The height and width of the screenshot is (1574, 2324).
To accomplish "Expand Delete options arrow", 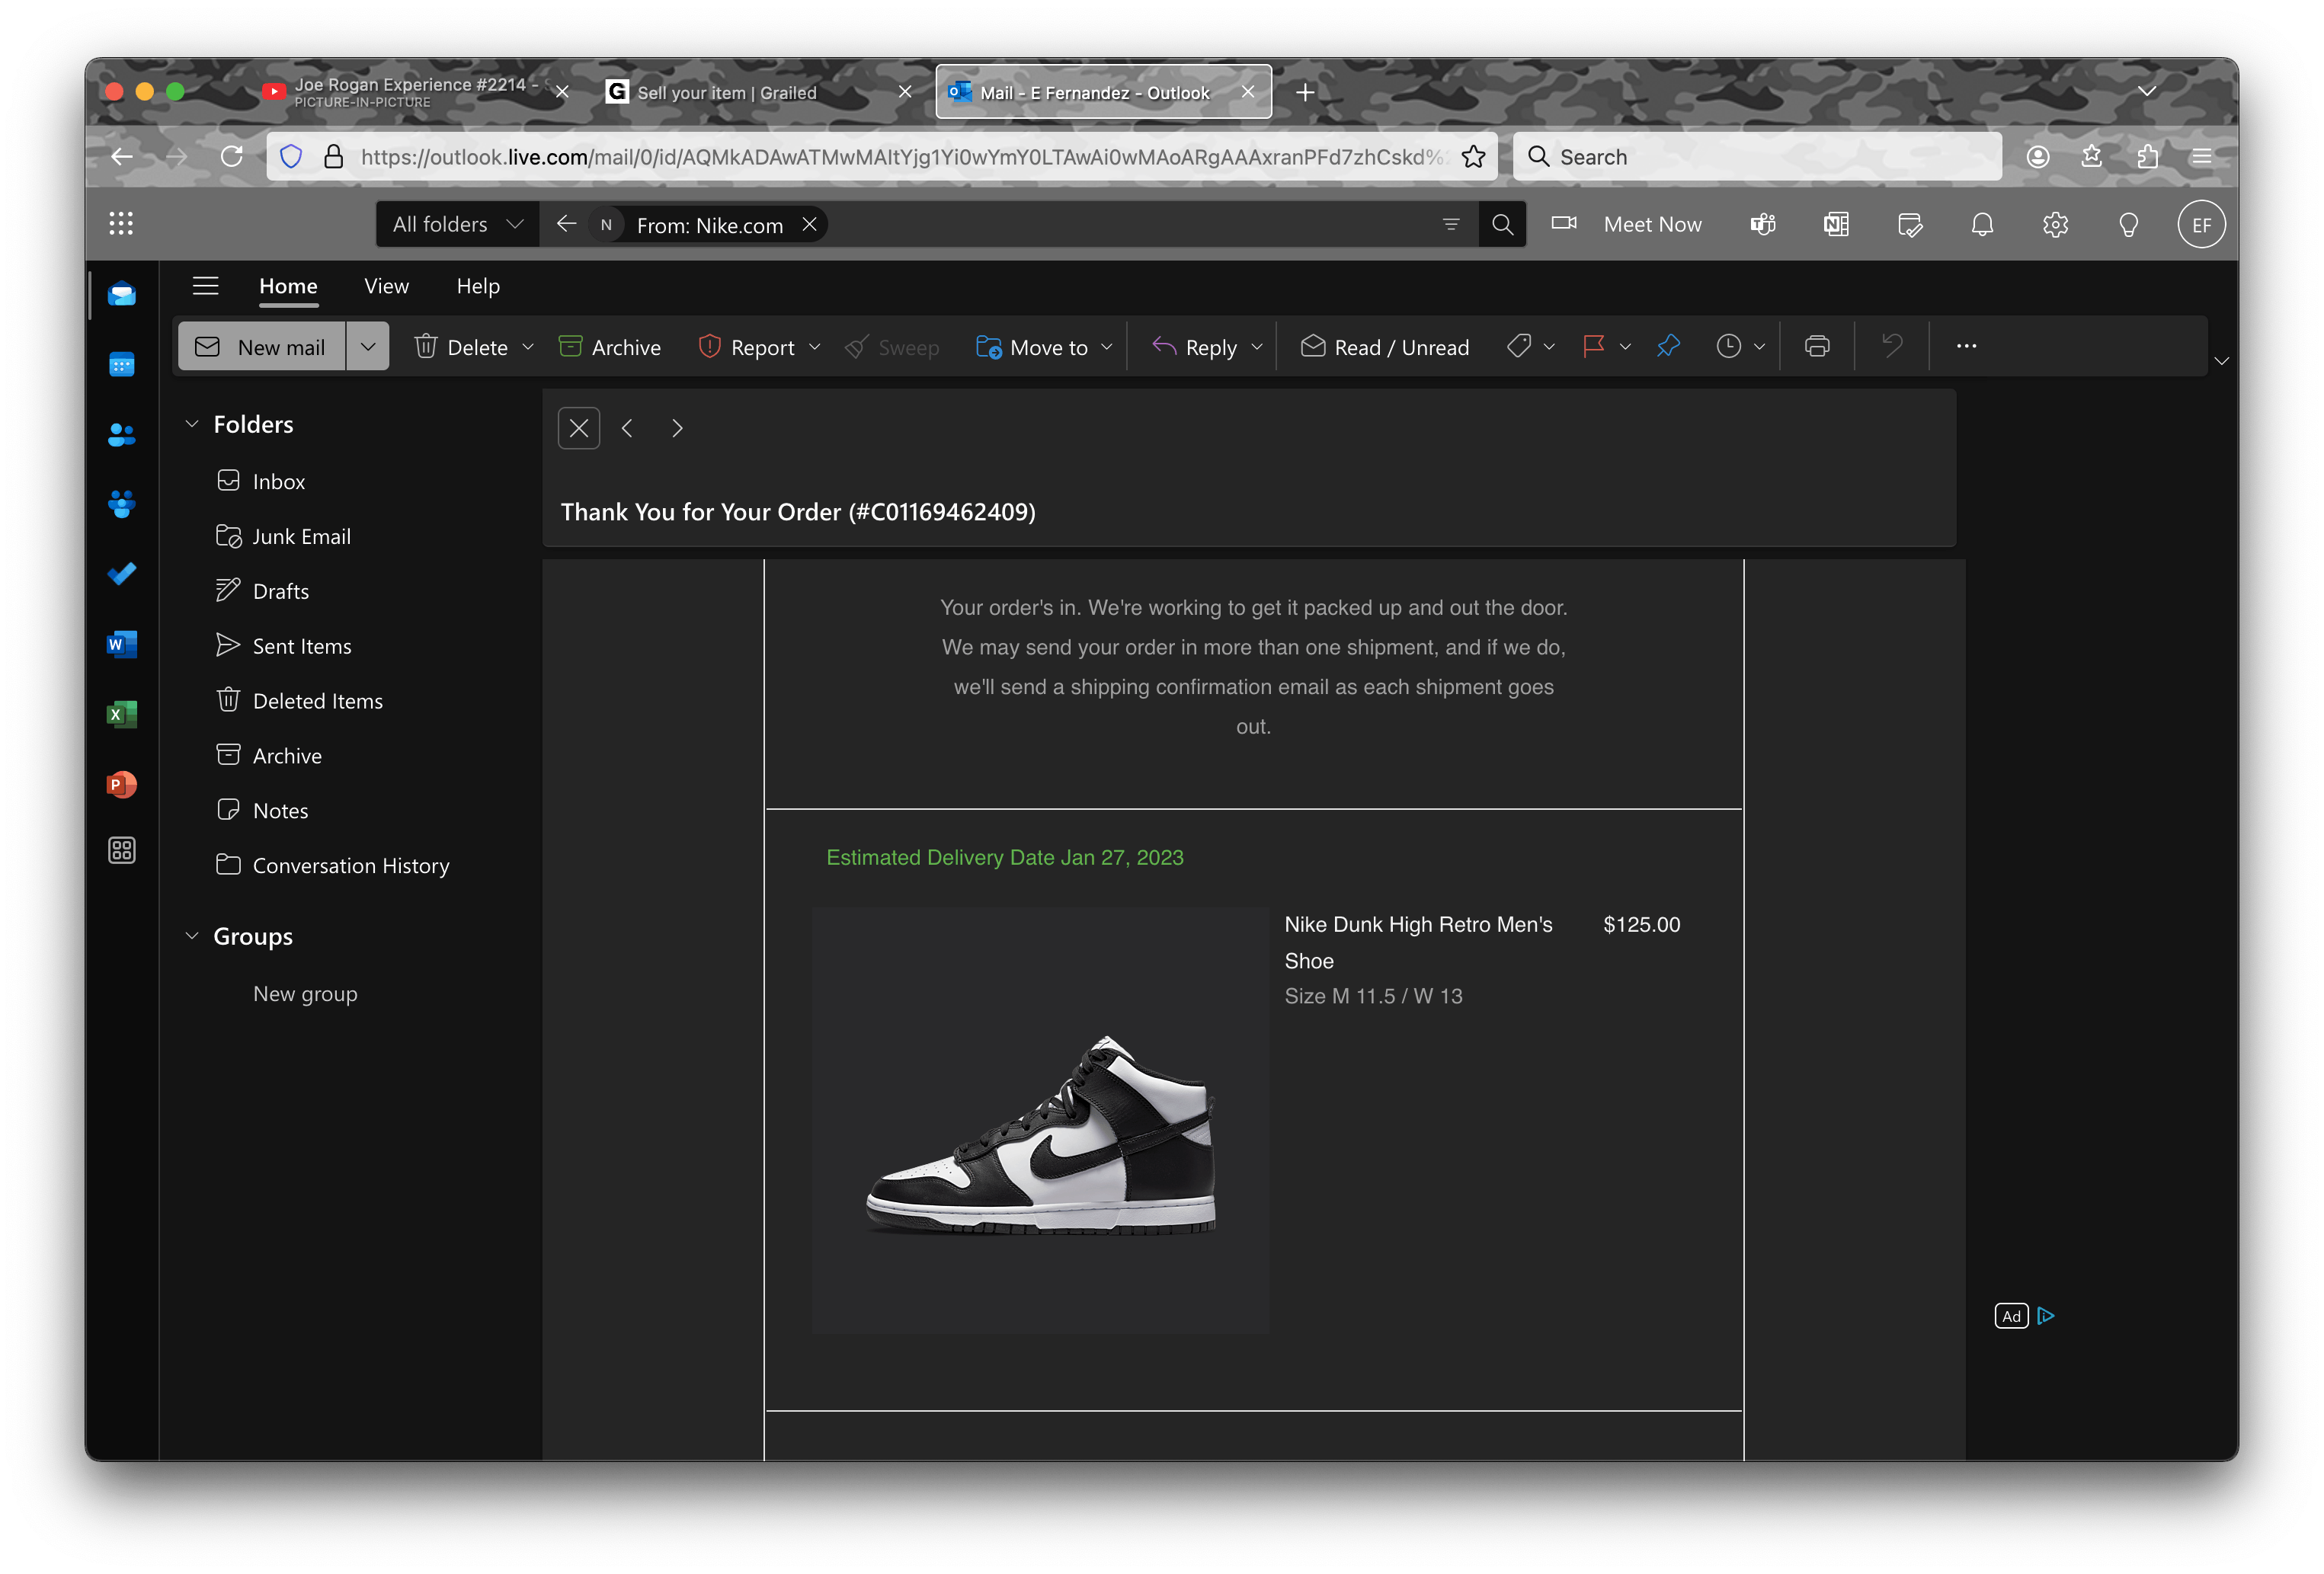I will pos(528,347).
